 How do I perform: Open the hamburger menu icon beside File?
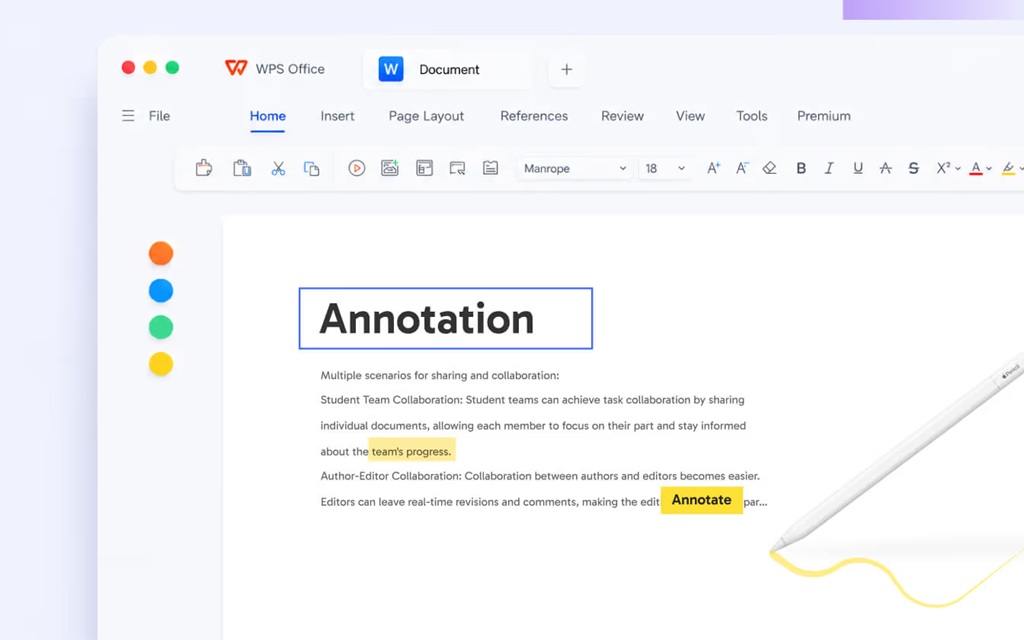coord(128,116)
